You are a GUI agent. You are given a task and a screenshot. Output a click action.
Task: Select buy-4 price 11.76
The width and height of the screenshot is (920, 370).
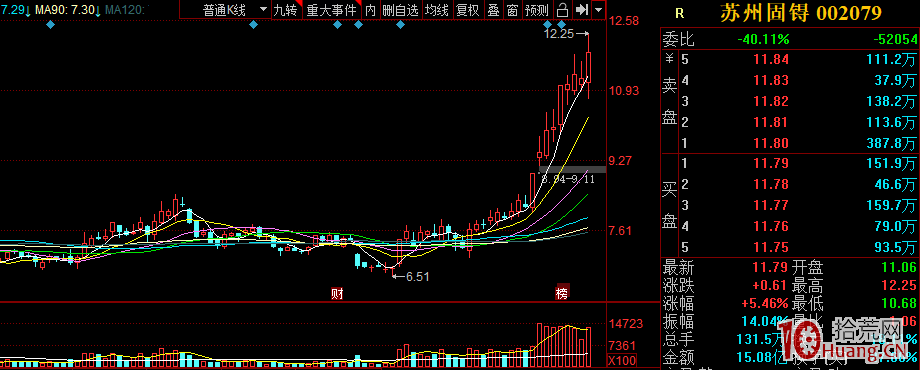pyautogui.click(x=771, y=226)
